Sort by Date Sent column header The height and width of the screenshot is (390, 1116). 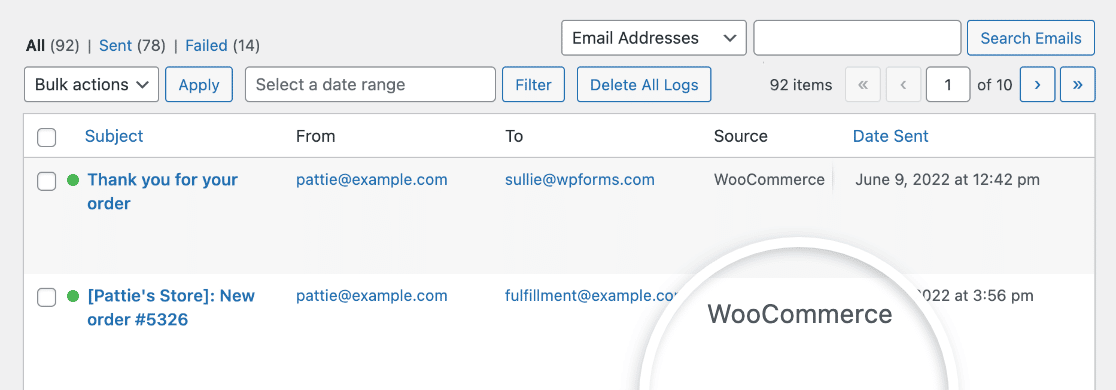890,136
